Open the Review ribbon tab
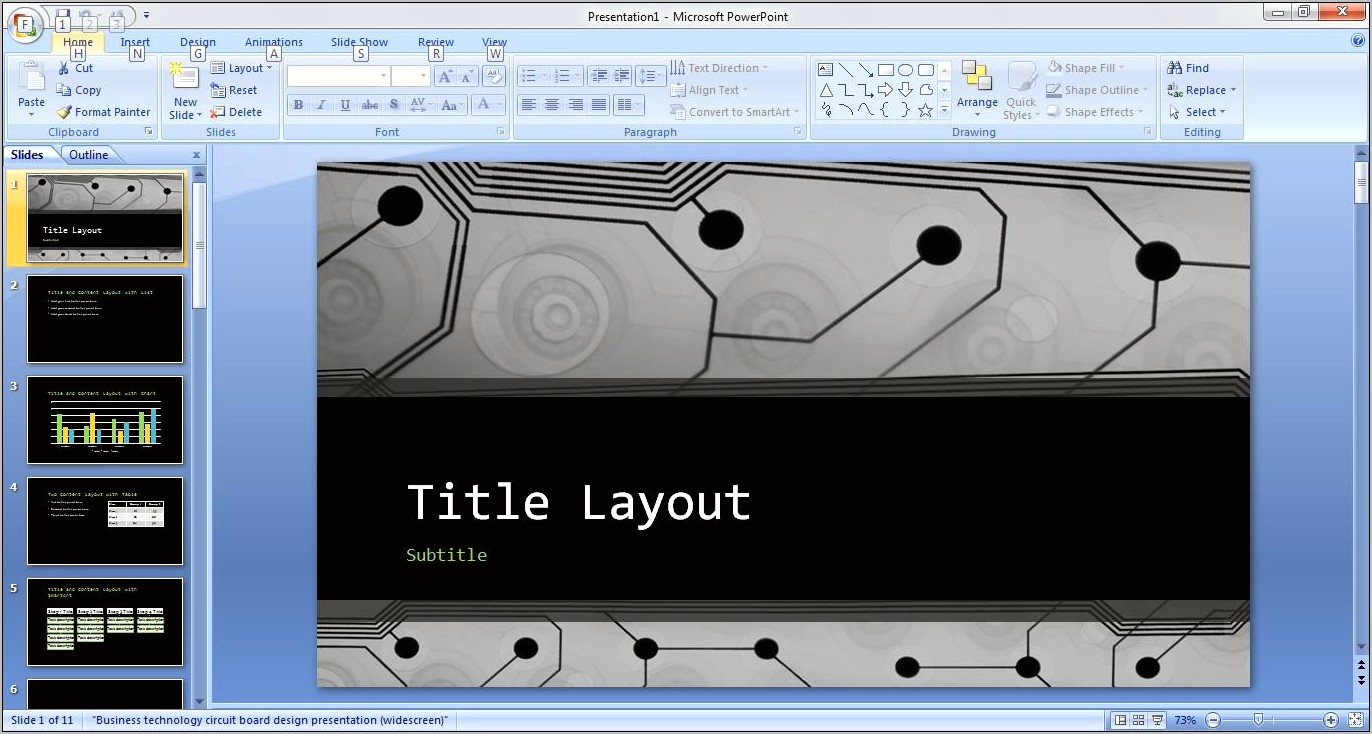Screen dimensions: 1372x734 coord(436,42)
